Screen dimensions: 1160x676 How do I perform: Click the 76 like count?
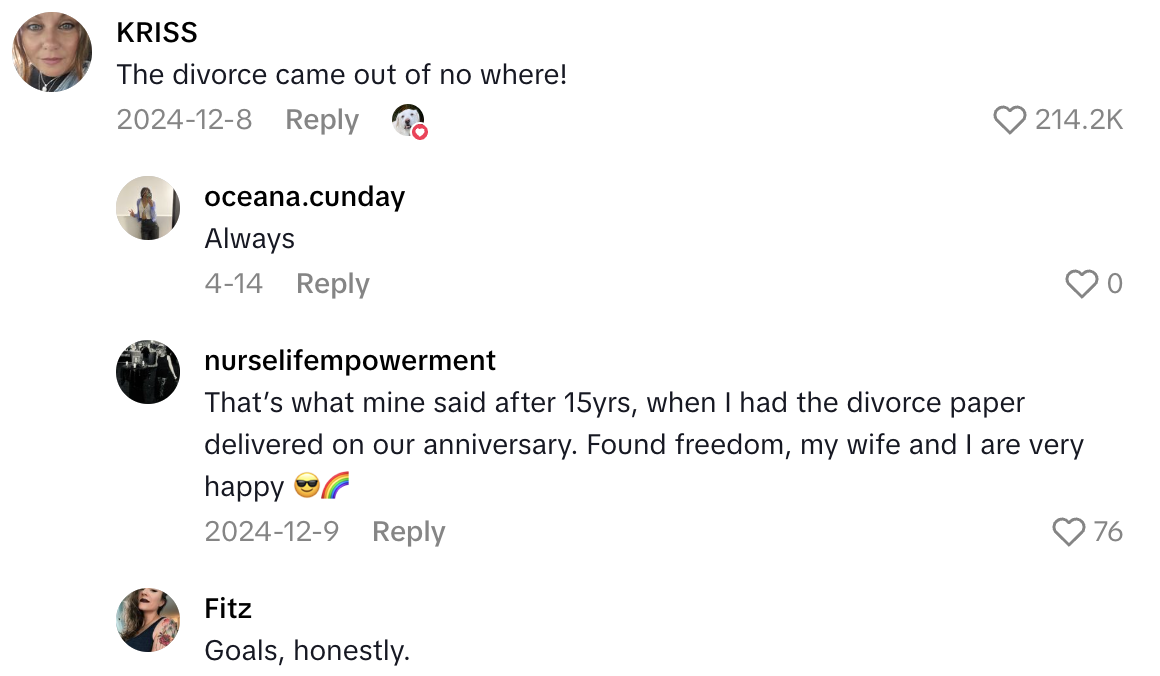1107,532
